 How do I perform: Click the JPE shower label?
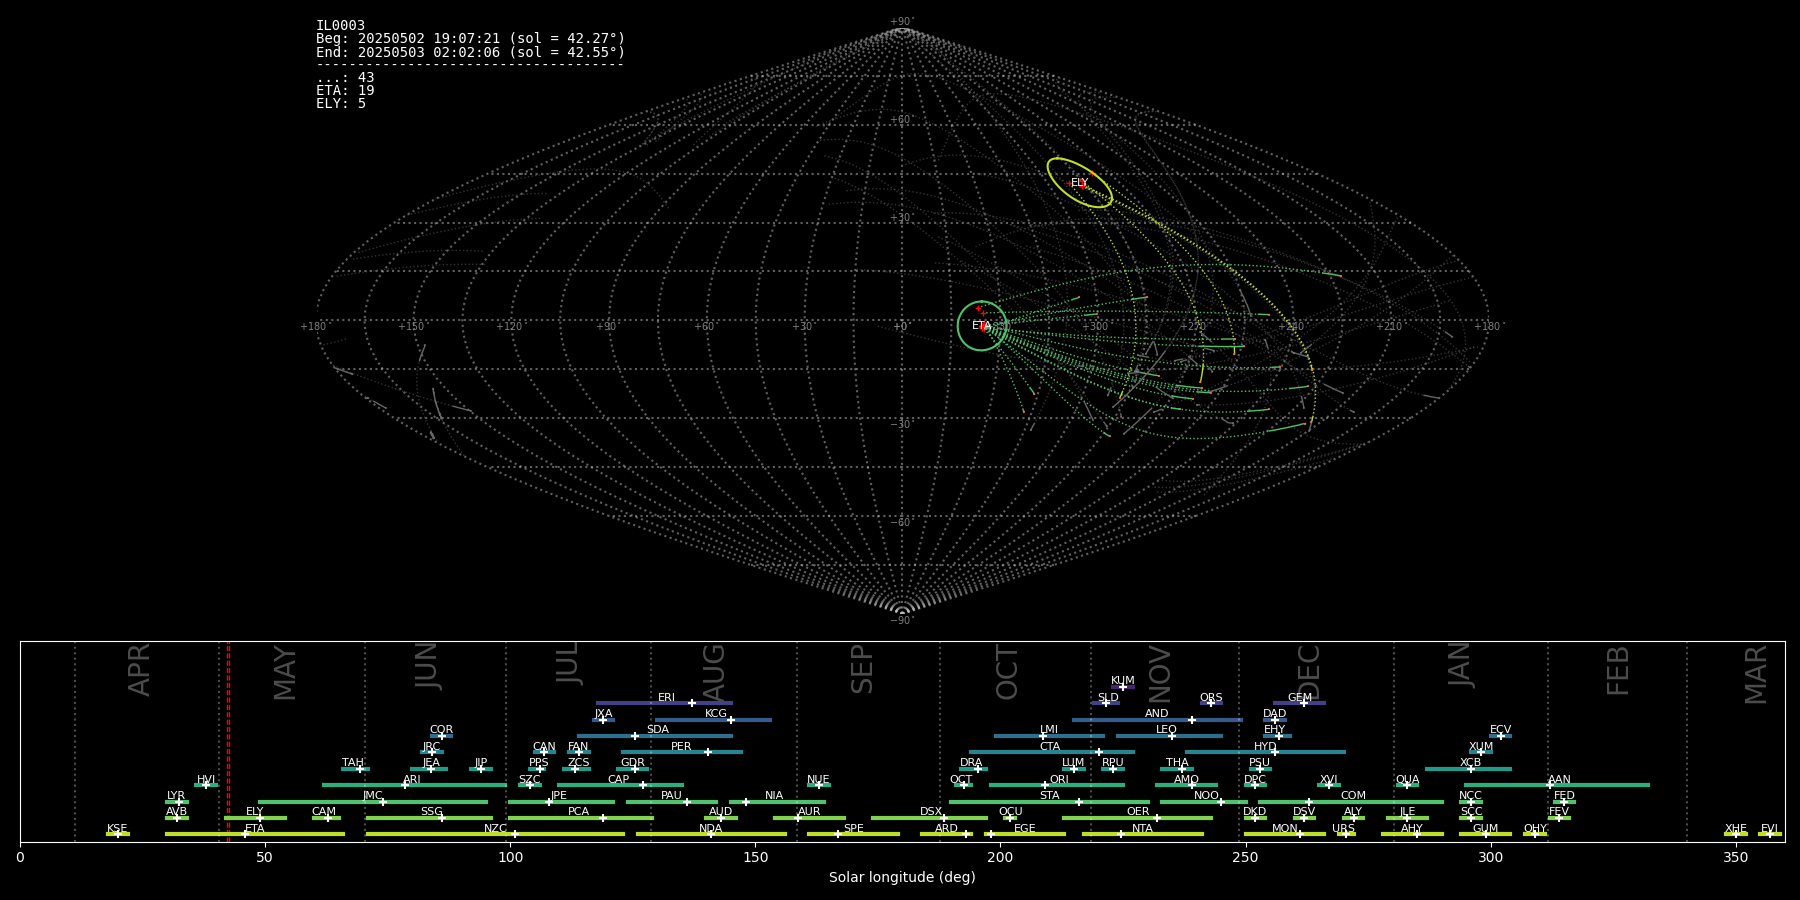tap(558, 796)
